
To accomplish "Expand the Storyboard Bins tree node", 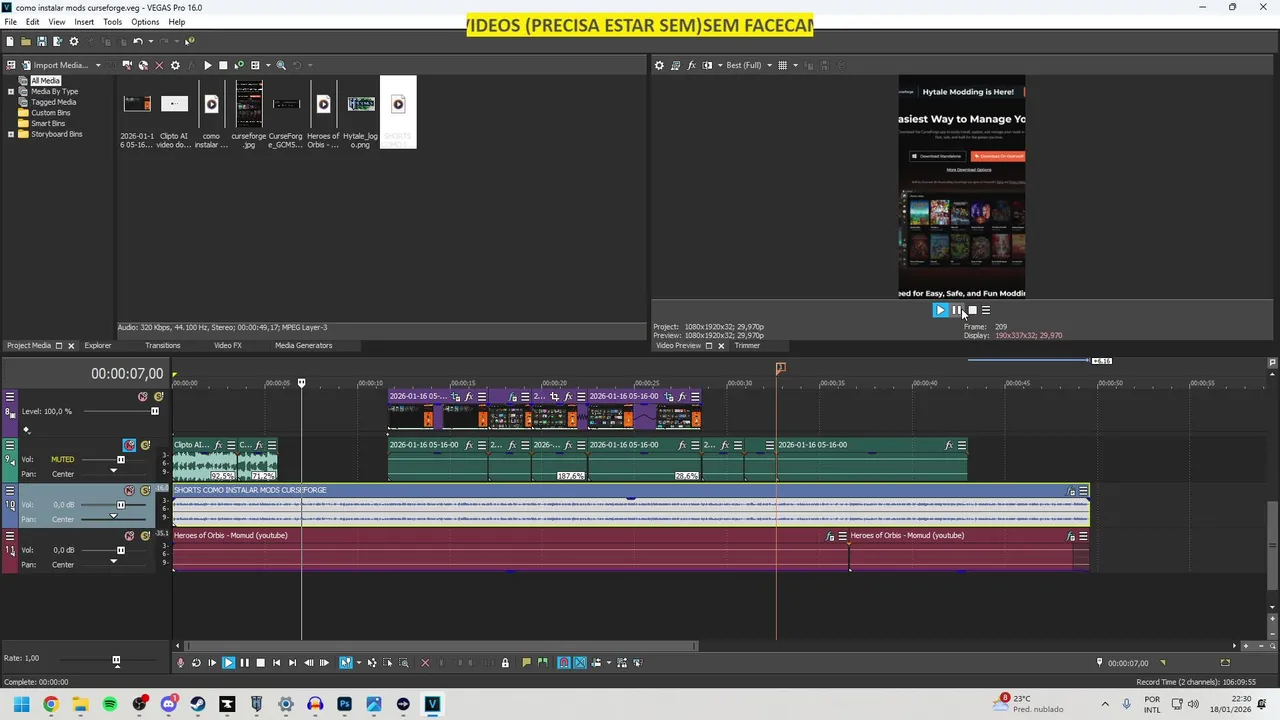I will click(x=11, y=134).
